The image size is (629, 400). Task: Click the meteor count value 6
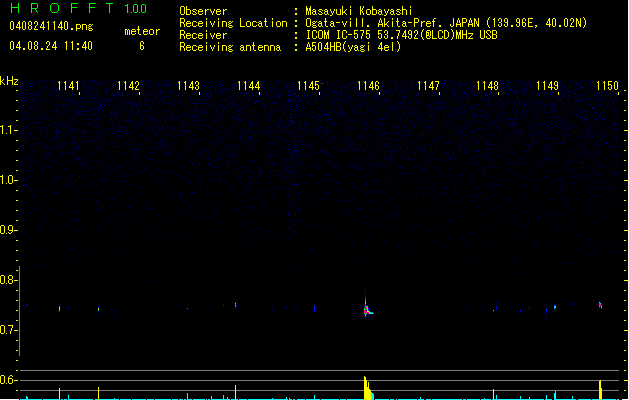[x=142, y=46]
